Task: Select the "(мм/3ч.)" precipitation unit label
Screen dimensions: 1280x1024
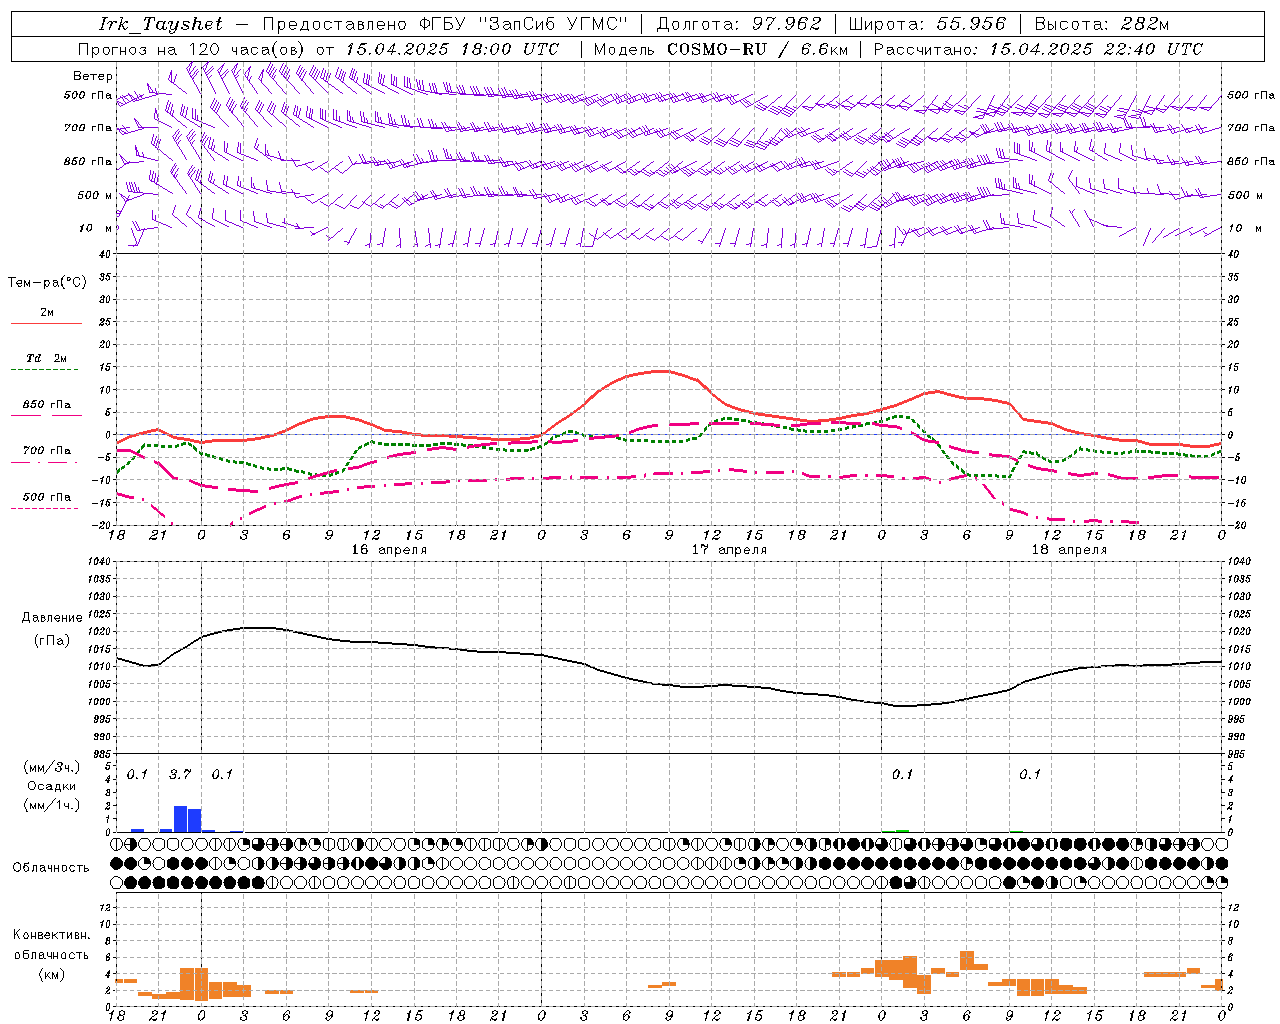Action: (x=52, y=768)
